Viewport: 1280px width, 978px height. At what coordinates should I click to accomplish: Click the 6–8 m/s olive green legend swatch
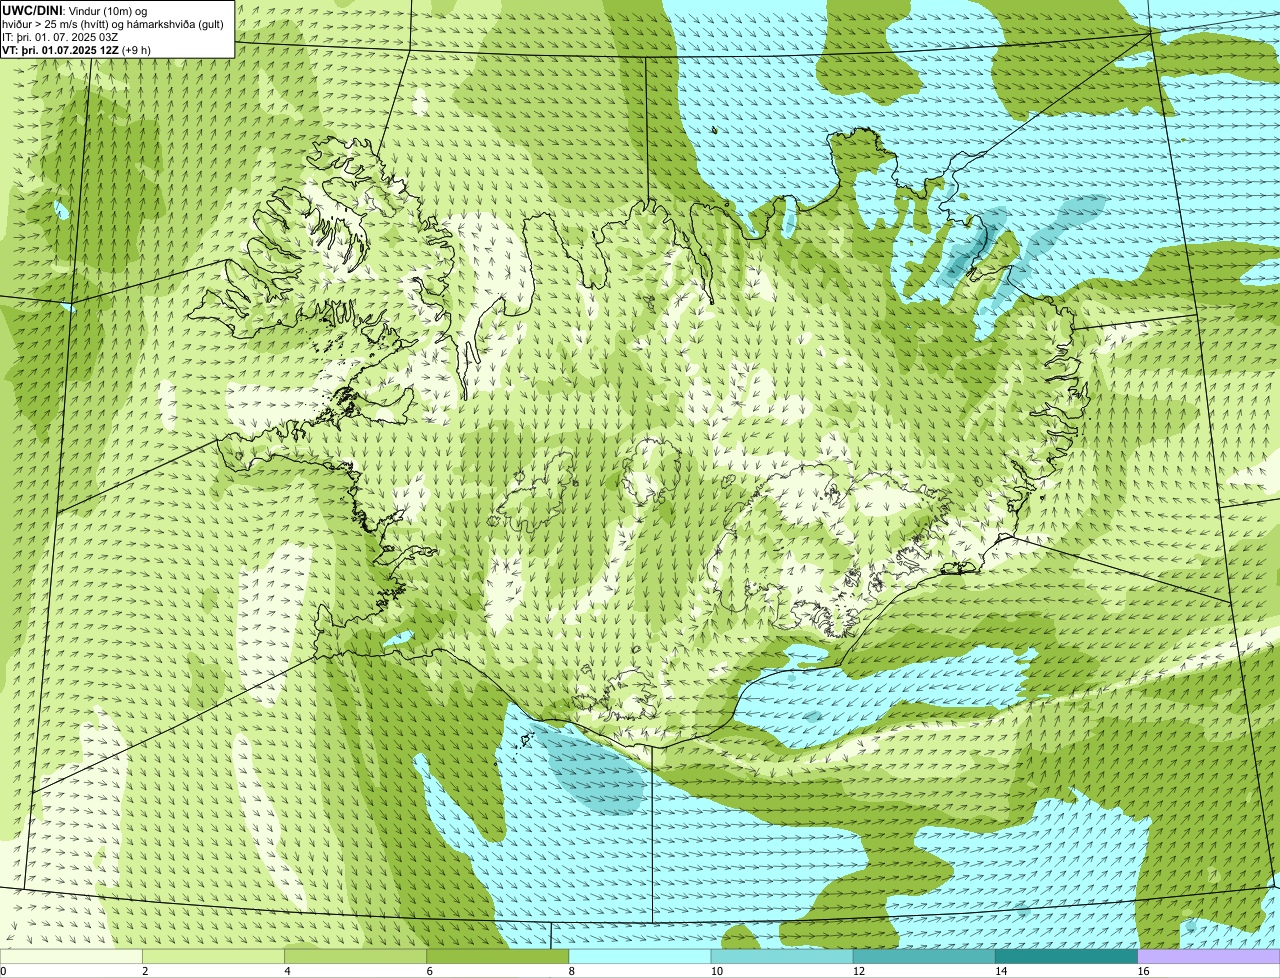498,956
